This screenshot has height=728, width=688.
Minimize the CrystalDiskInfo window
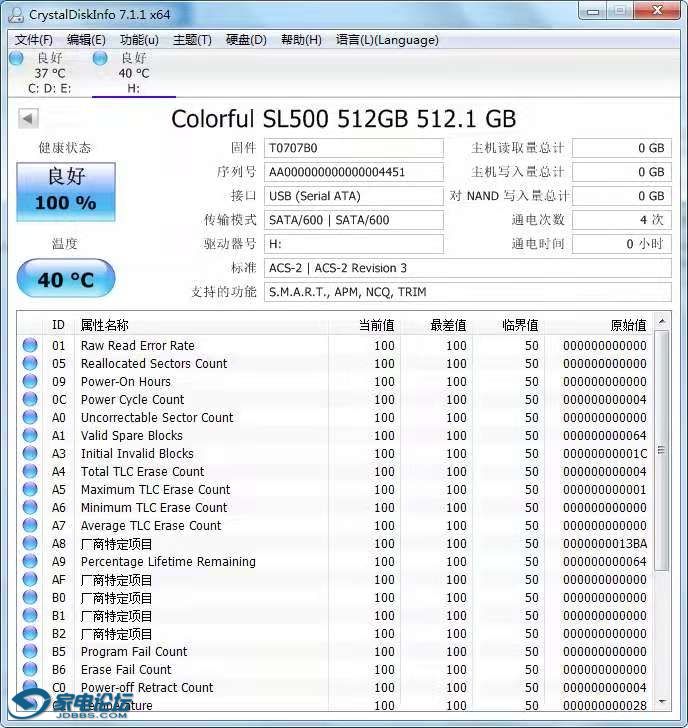593,11
